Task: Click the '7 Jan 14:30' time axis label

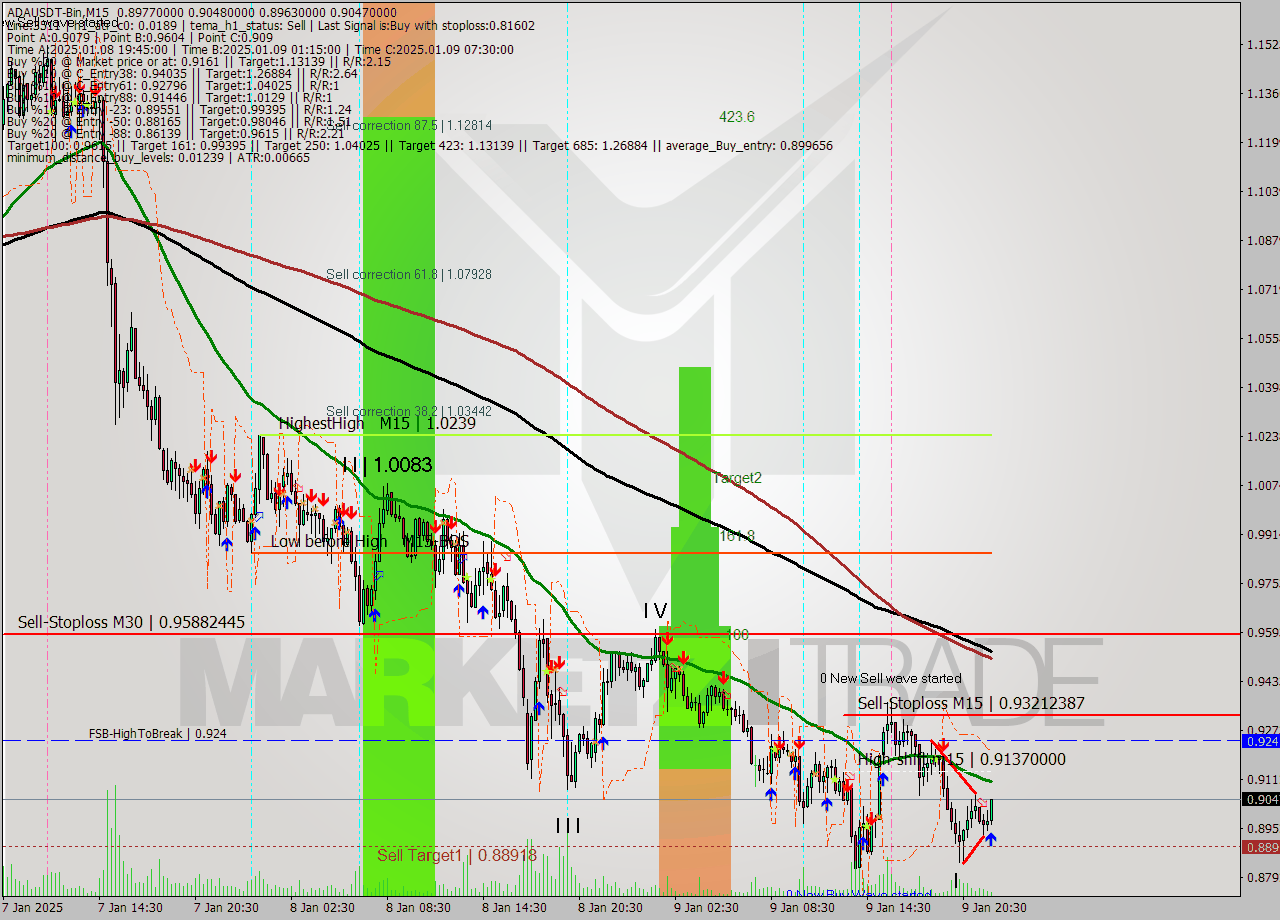Action: (x=129, y=908)
